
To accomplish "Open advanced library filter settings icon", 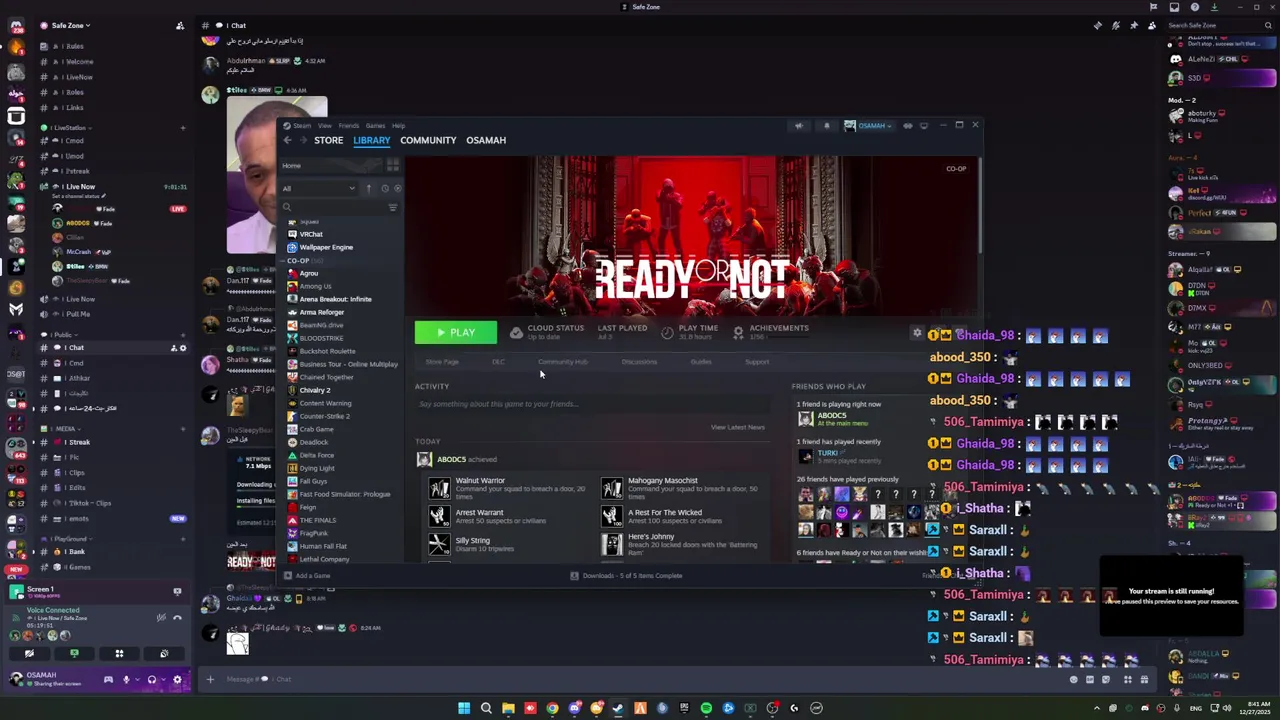I will (393, 207).
